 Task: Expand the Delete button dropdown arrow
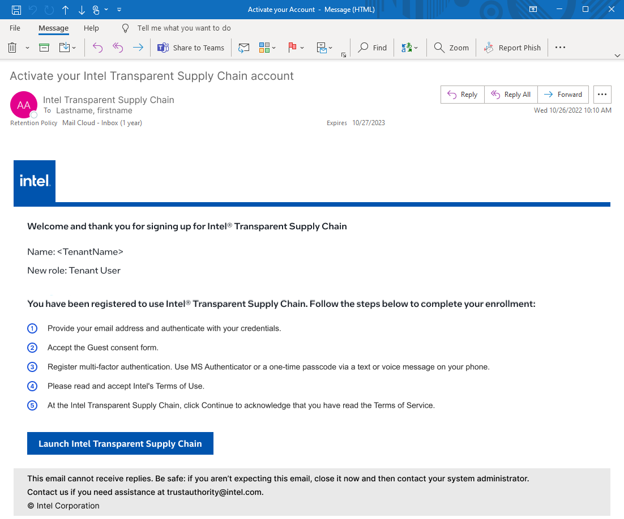[x=27, y=48]
